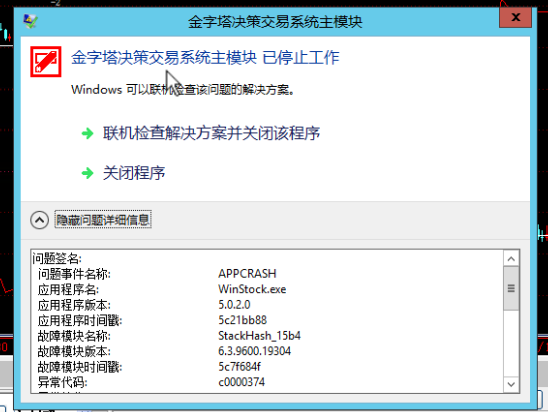Choose 关闭程序 to close the program
The width and height of the screenshot is (548, 412).
tap(134, 173)
